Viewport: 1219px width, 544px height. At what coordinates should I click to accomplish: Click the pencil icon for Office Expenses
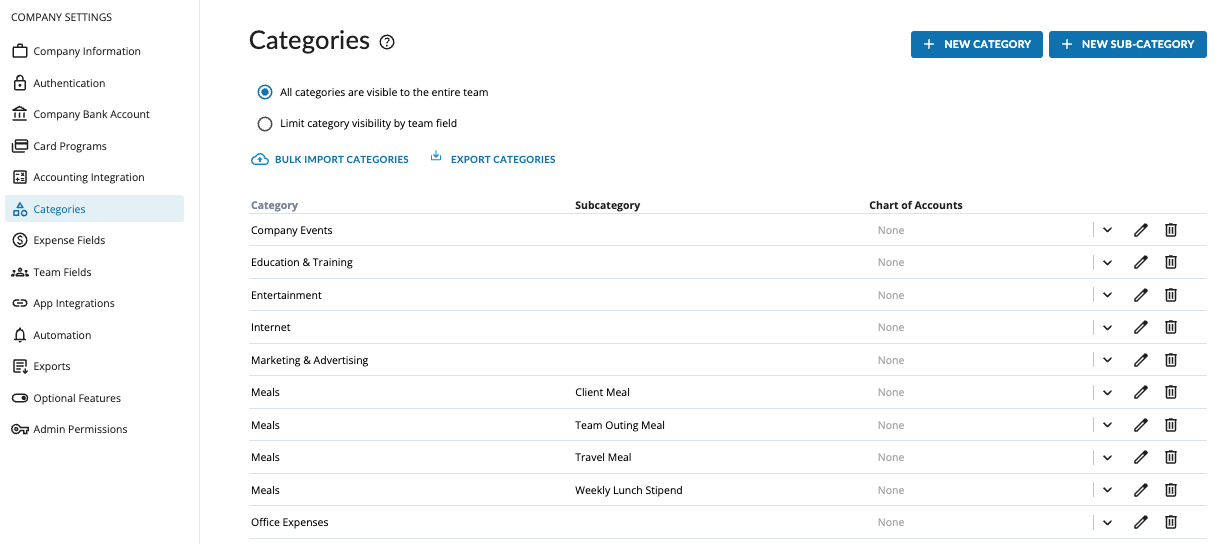coord(1140,522)
